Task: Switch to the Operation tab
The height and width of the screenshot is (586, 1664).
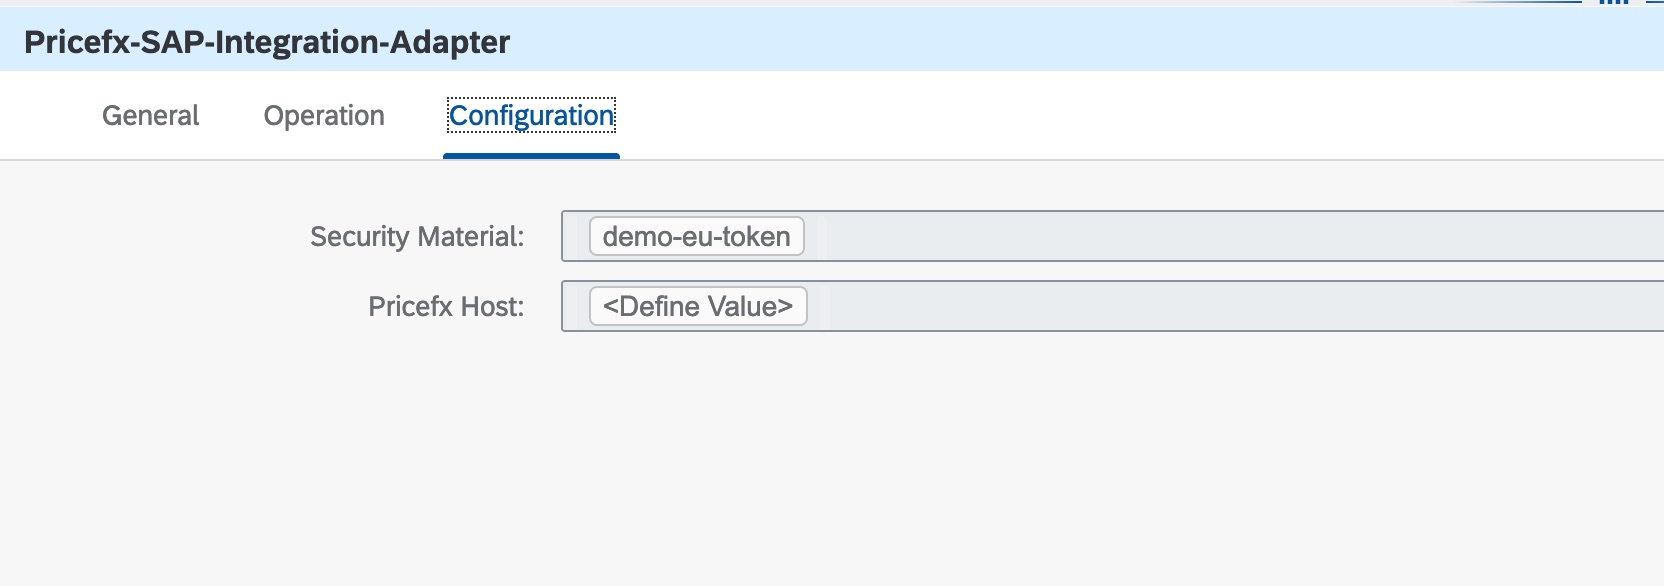Action: (324, 116)
